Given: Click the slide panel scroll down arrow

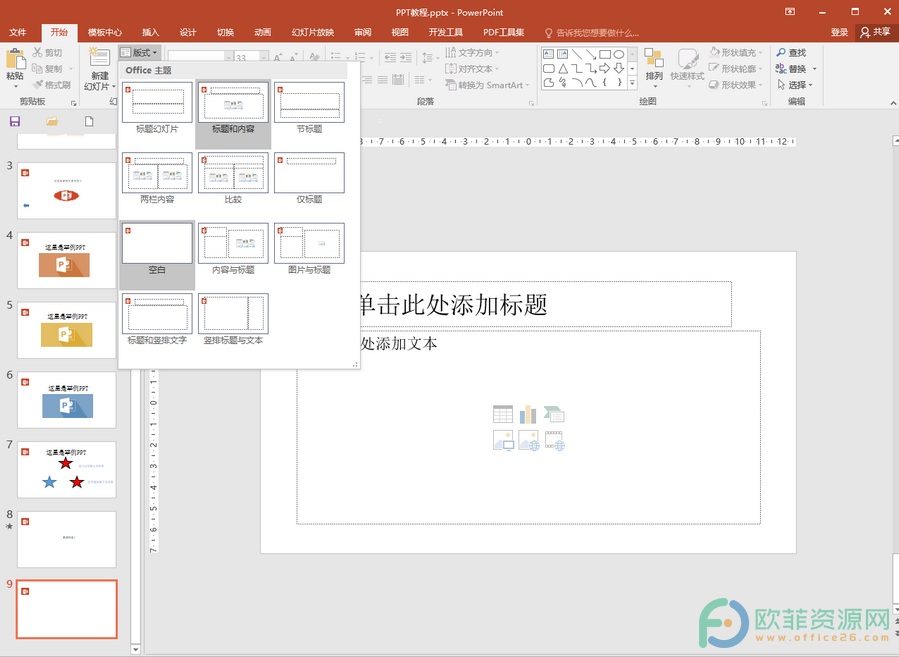Looking at the screenshot, I should pos(135,650).
